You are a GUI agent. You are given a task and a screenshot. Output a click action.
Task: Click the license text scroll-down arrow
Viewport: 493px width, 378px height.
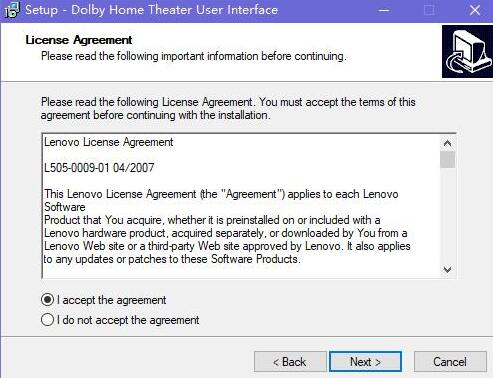447,269
